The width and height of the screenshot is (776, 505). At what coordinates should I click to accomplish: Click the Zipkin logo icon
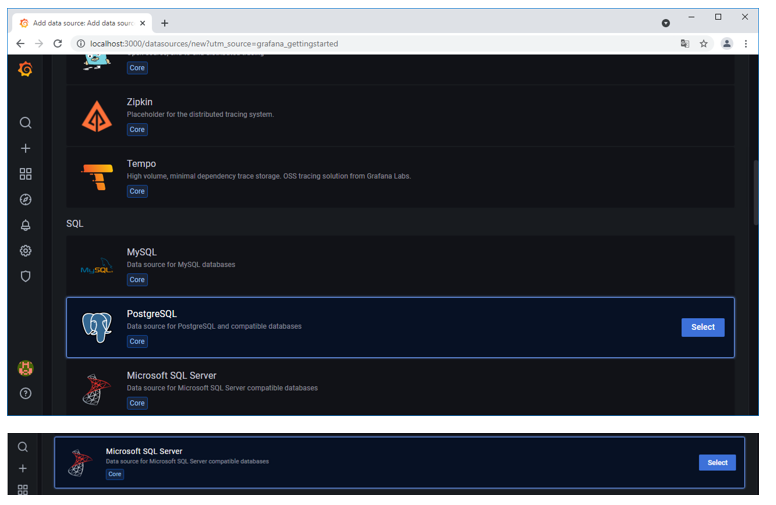pos(97,116)
